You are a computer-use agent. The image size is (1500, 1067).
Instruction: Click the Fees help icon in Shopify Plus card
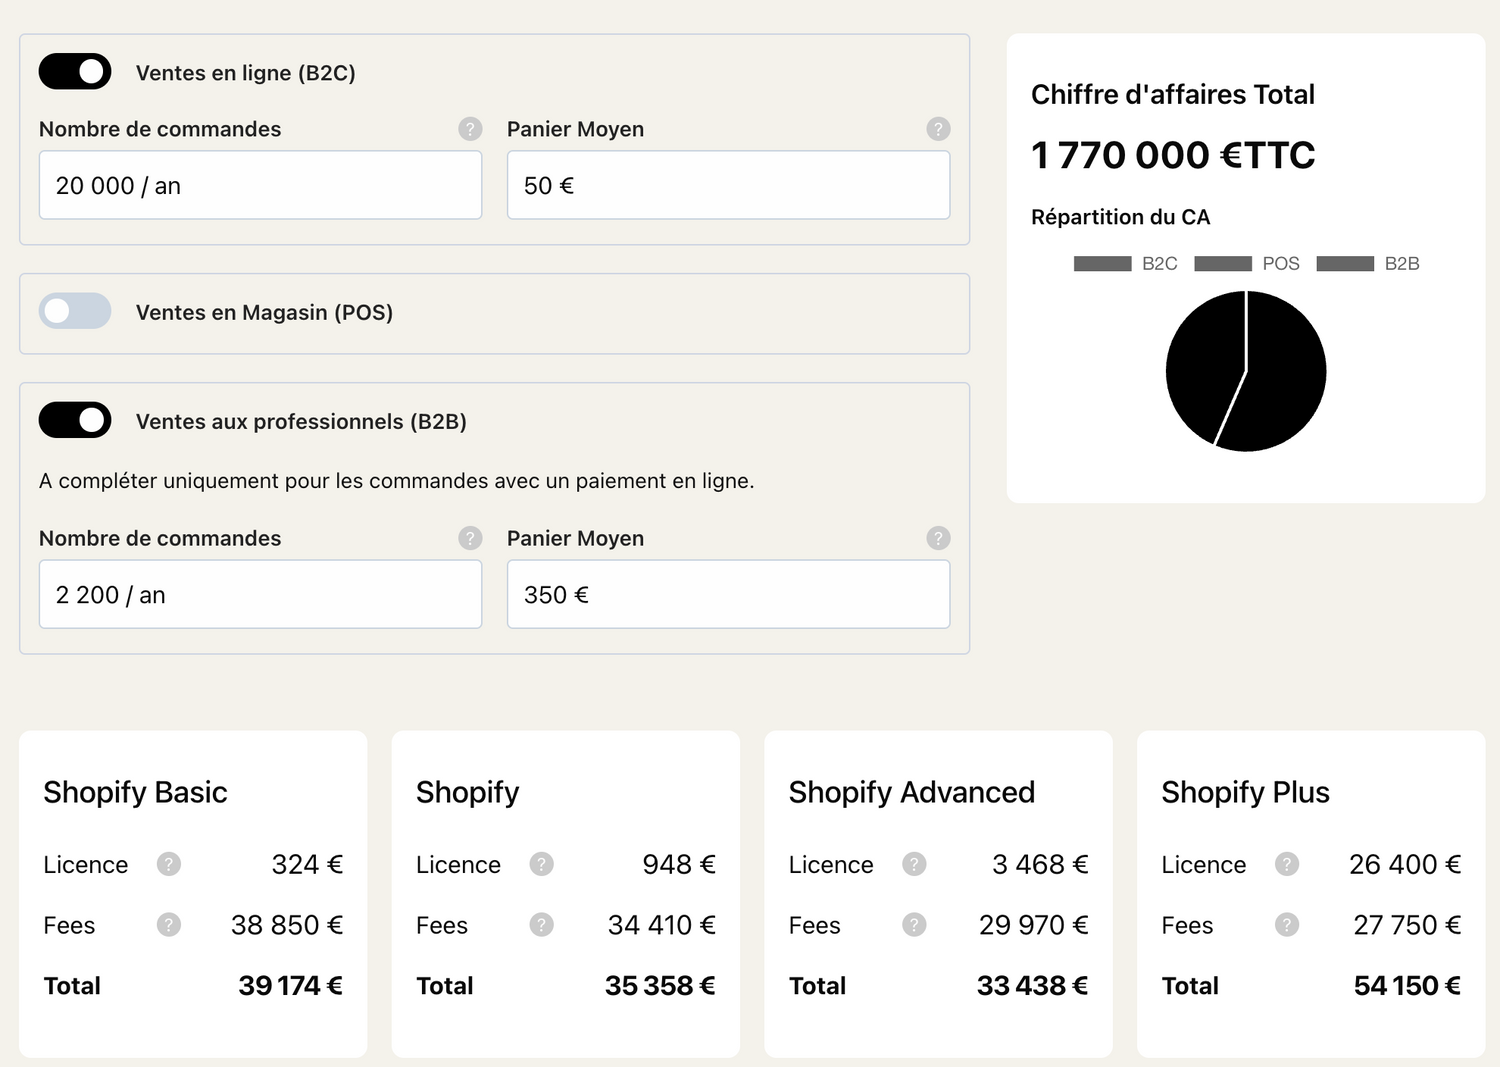(x=1286, y=925)
